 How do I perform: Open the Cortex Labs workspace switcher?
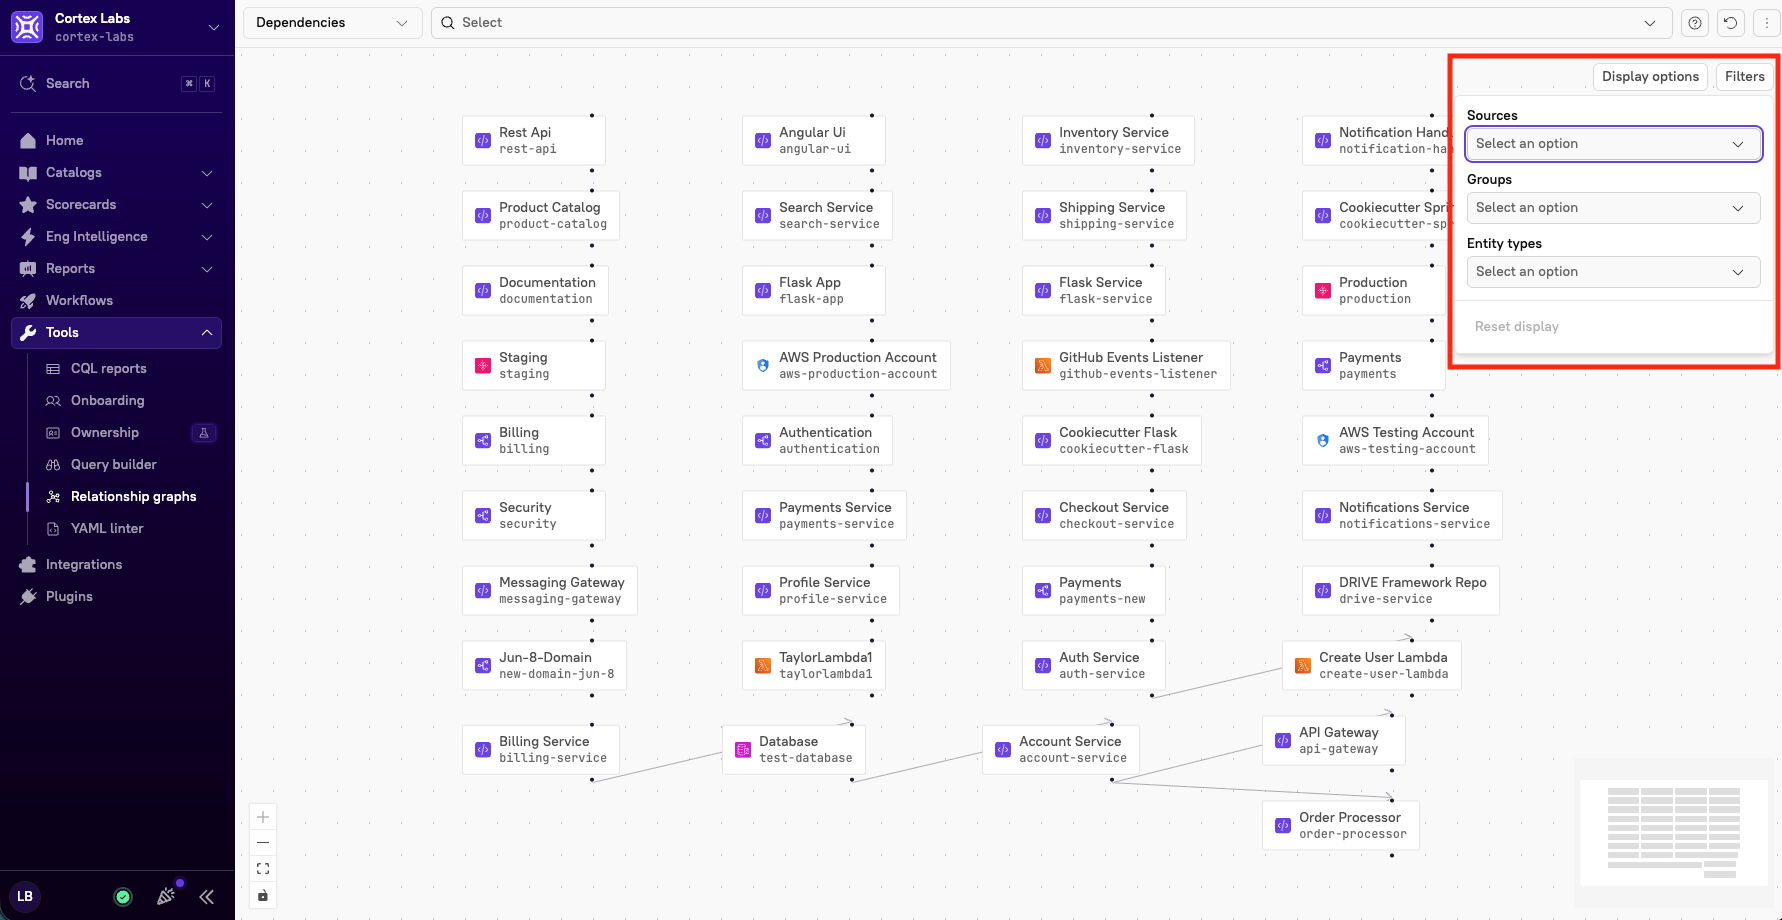(116, 27)
